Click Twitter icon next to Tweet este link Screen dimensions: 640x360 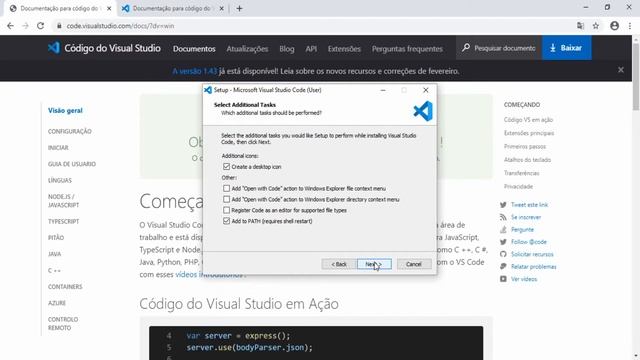503,205
